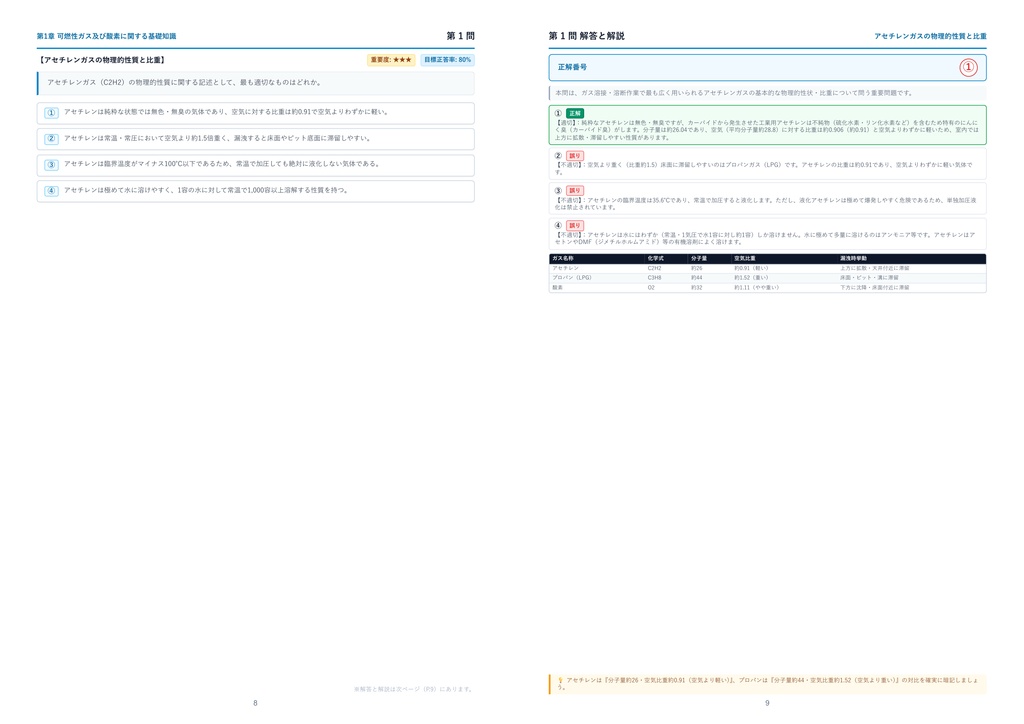Click the 約32 molecular weight cell
This screenshot has height=724, width=1024.
697,288
